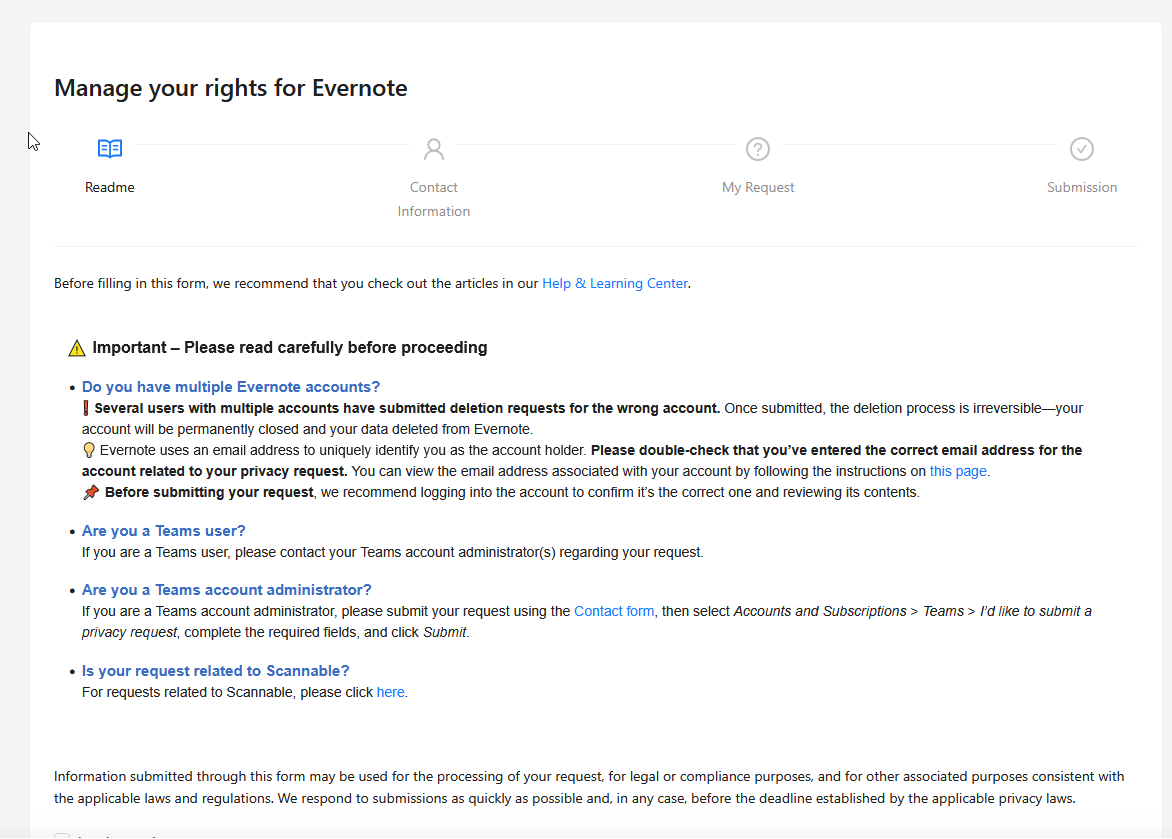Click 'Do you have multiple Evernote accounts?' heading
1172x839 pixels.
(231, 387)
